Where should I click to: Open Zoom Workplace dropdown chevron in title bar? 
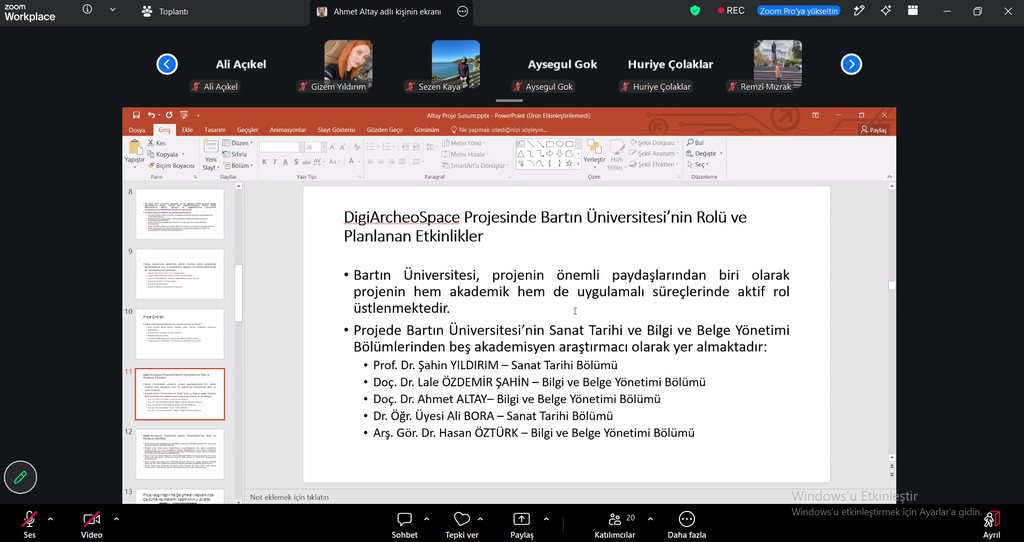point(112,10)
